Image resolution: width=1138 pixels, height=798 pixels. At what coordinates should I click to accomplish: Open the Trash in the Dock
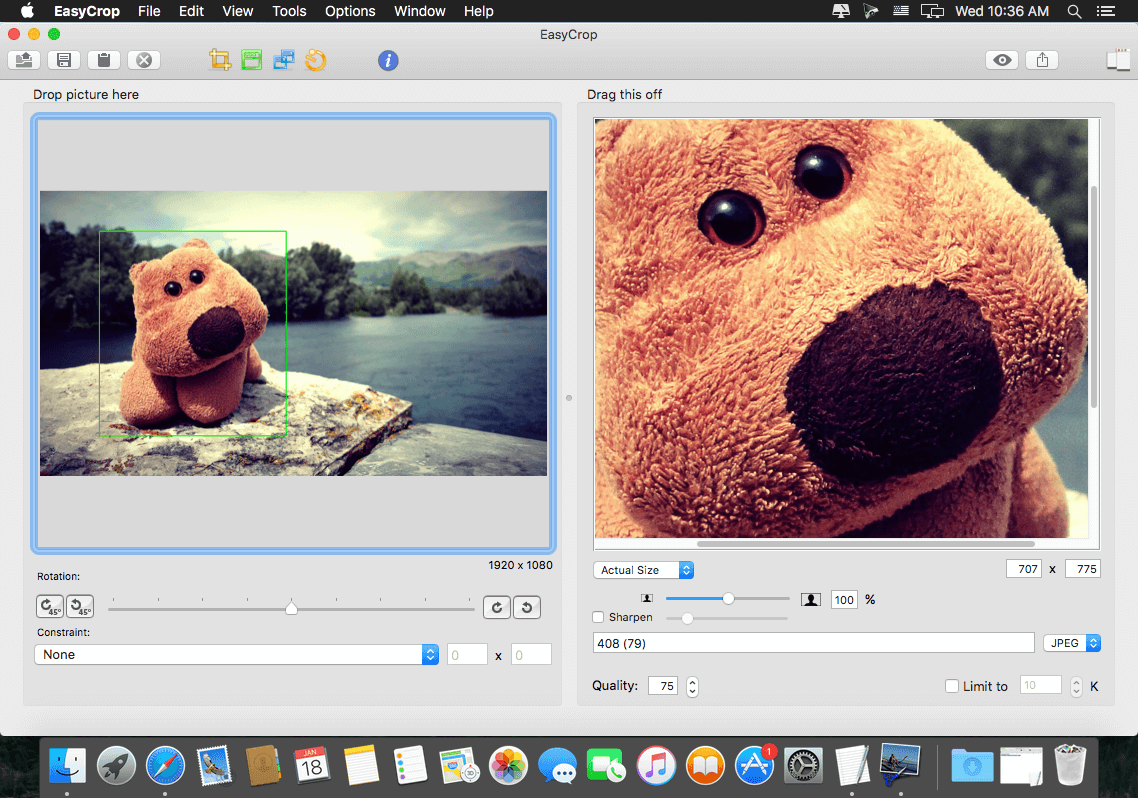click(x=1070, y=765)
